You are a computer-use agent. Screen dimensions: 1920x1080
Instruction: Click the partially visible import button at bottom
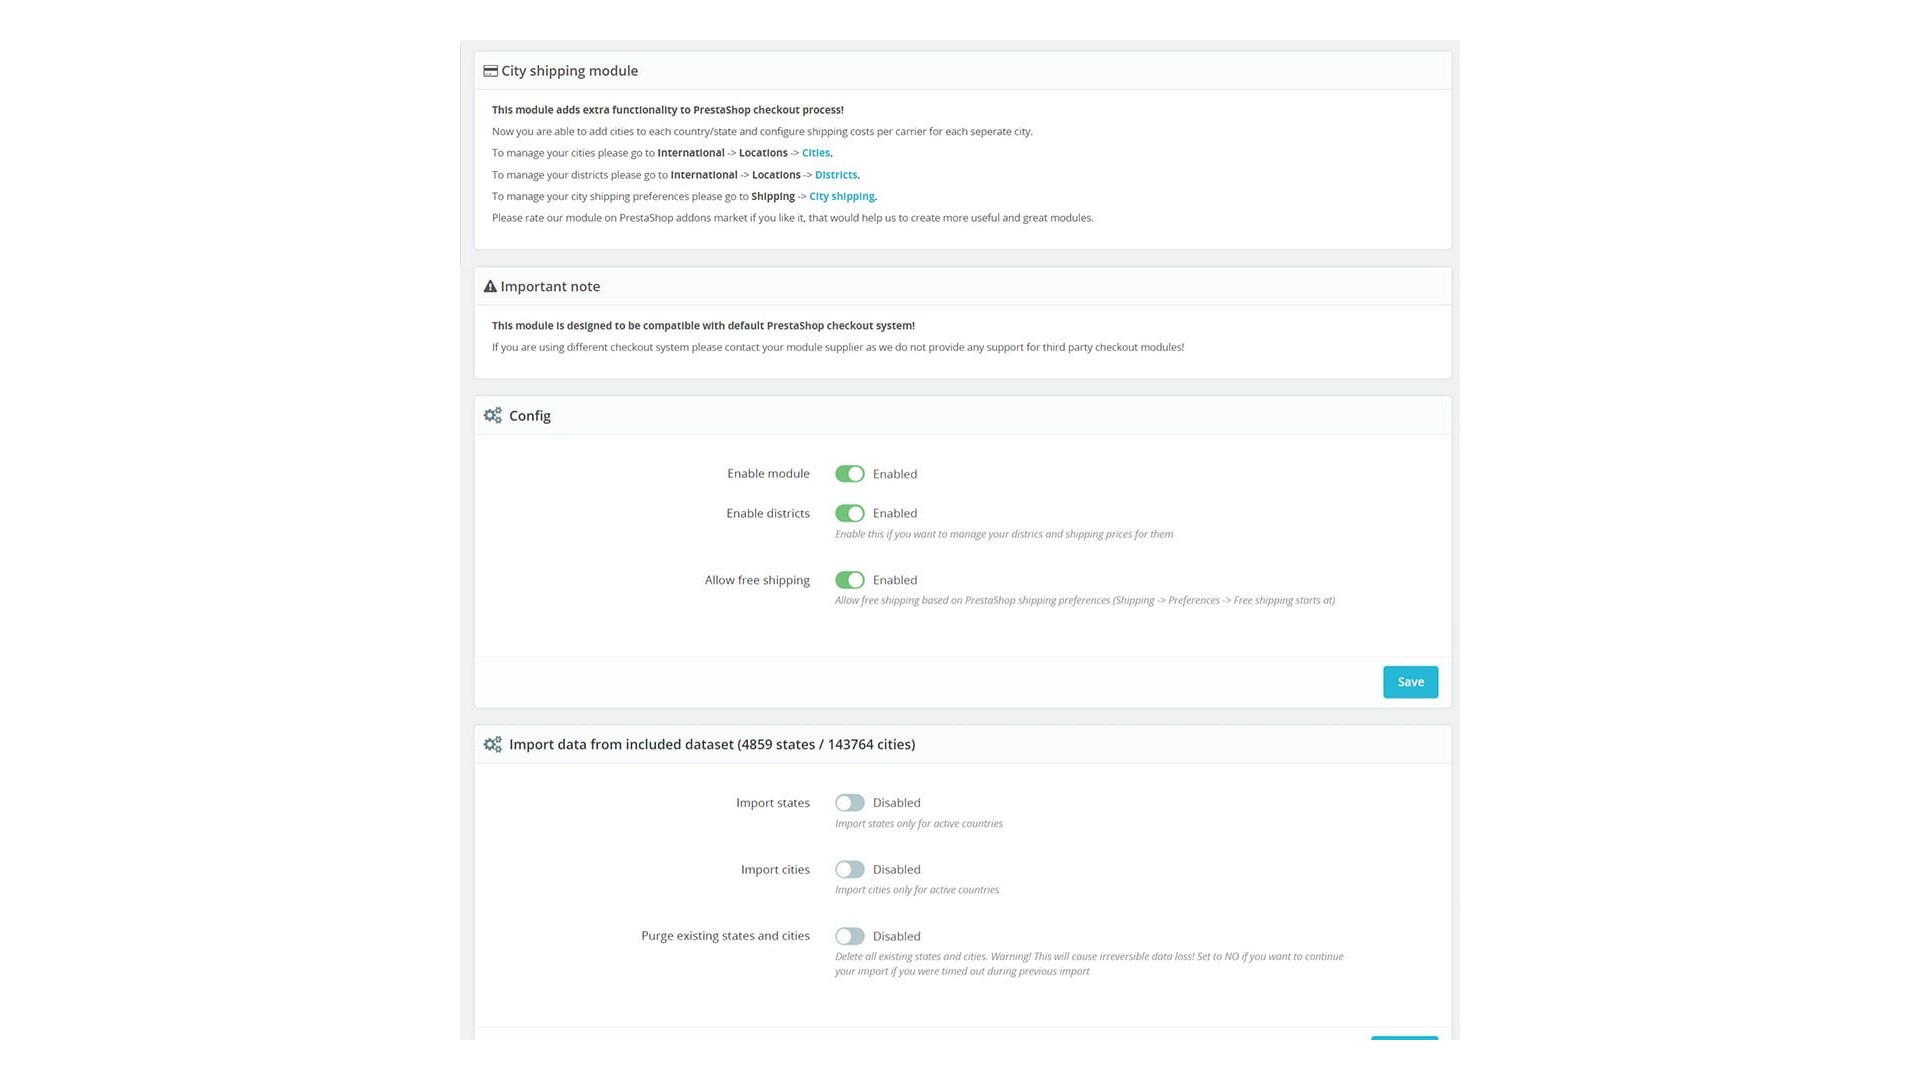point(1404,1038)
